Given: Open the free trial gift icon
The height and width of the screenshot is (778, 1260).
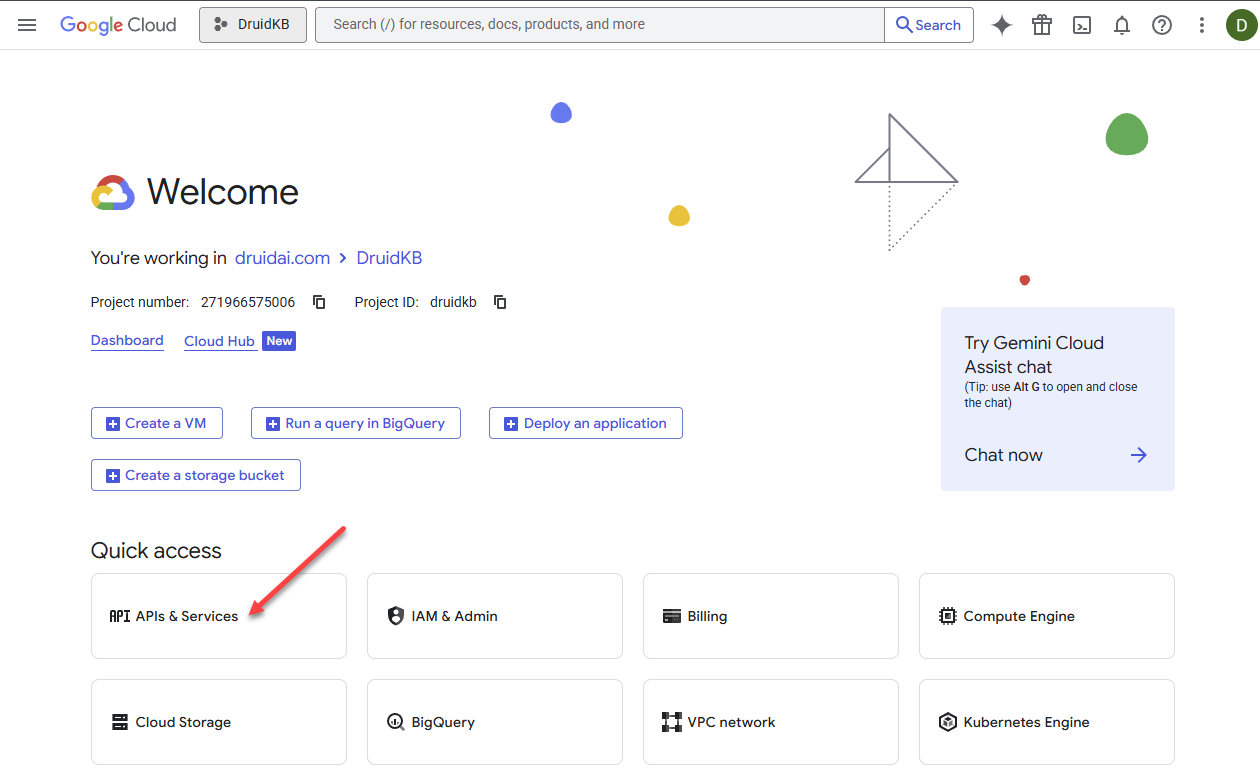Looking at the screenshot, I should [x=1042, y=25].
